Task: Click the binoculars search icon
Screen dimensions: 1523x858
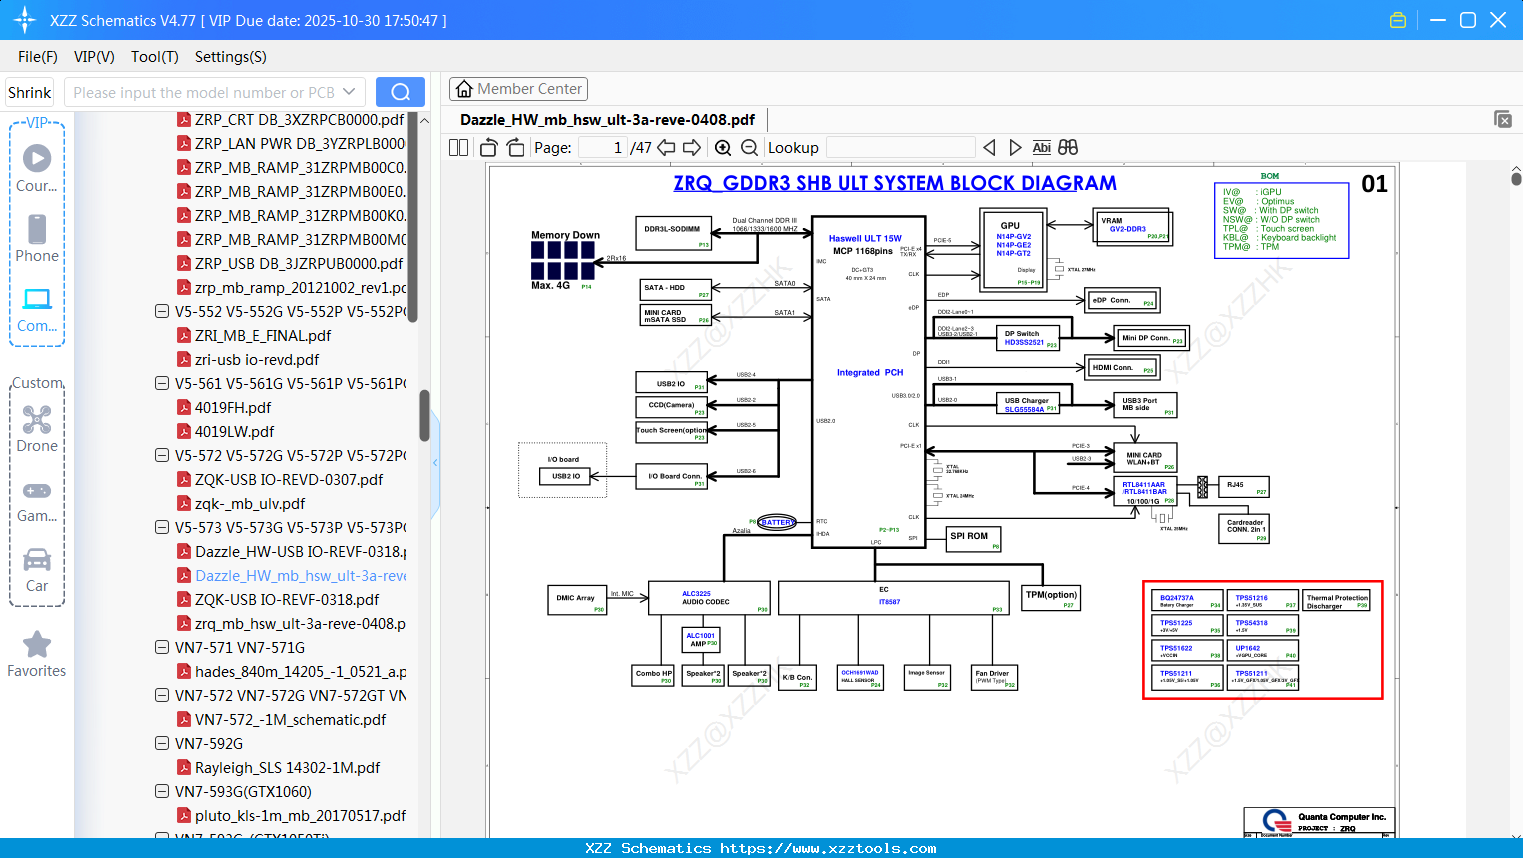Action: tap(1068, 148)
